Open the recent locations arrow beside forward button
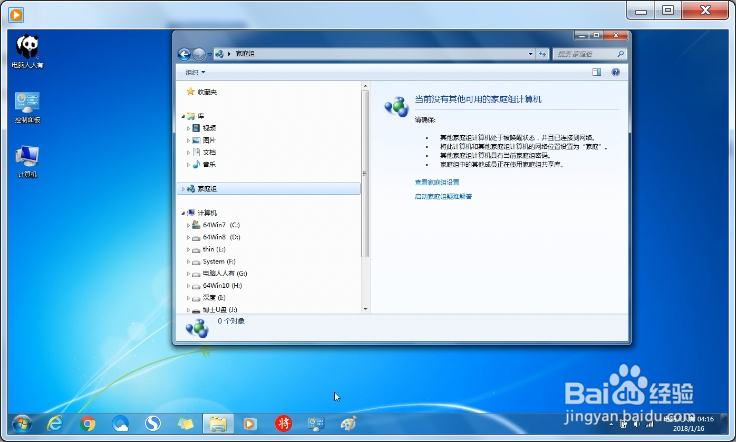 click(209, 54)
